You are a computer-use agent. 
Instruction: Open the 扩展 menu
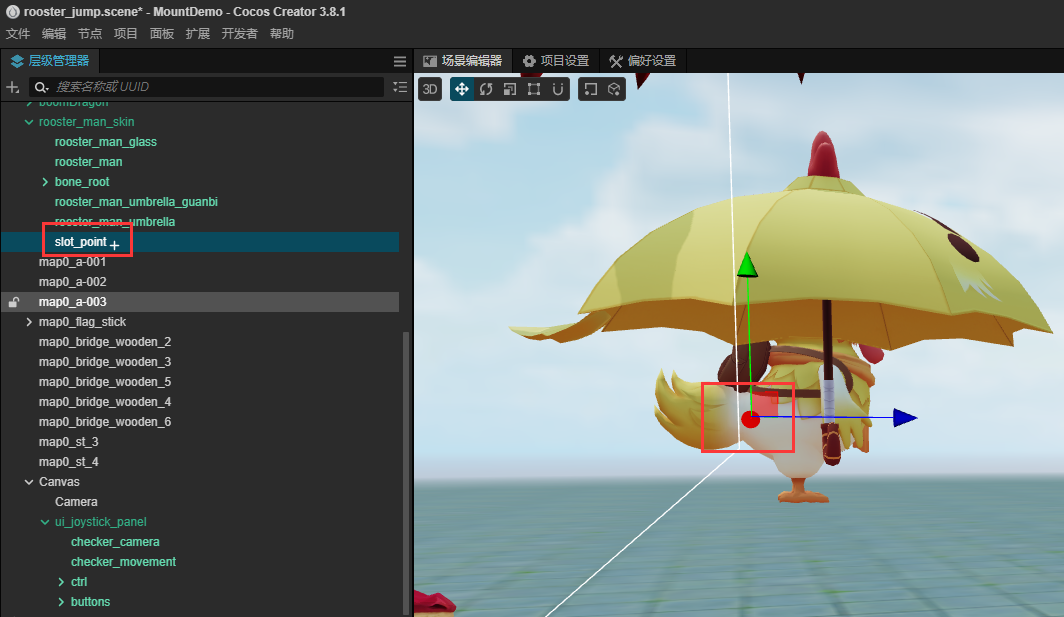pyautogui.click(x=197, y=34)
